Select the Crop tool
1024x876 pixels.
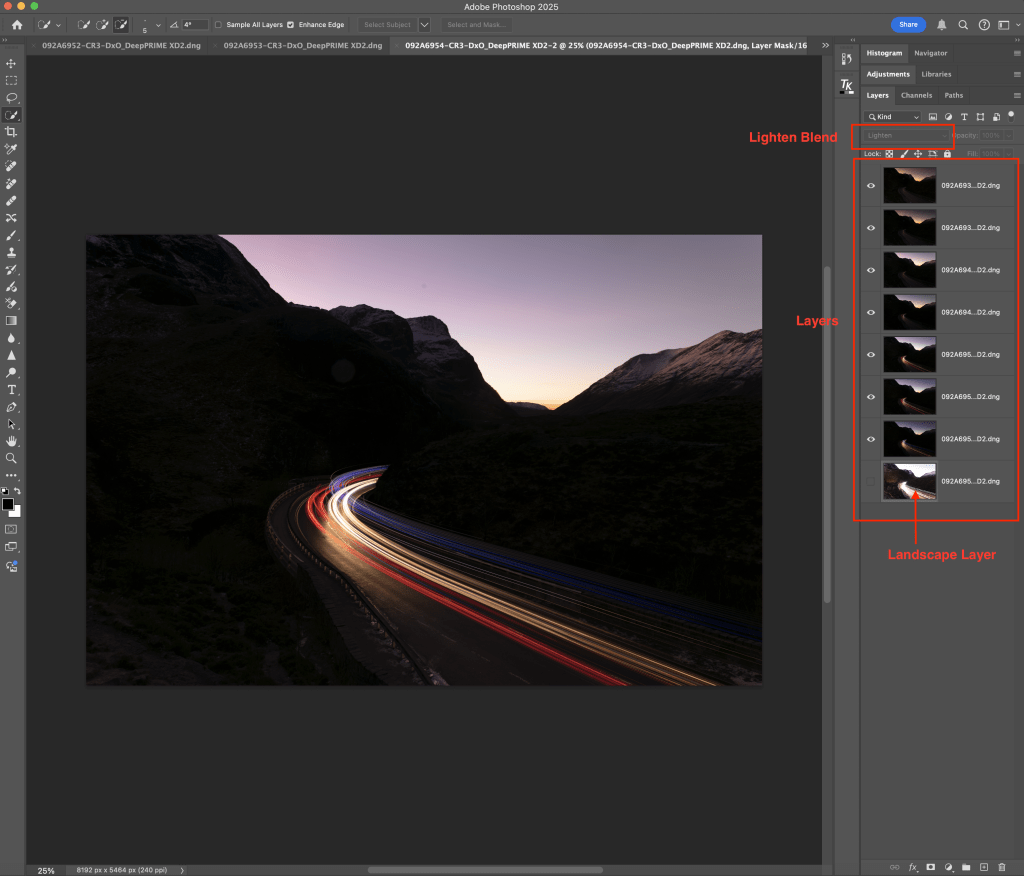point(12,132)
